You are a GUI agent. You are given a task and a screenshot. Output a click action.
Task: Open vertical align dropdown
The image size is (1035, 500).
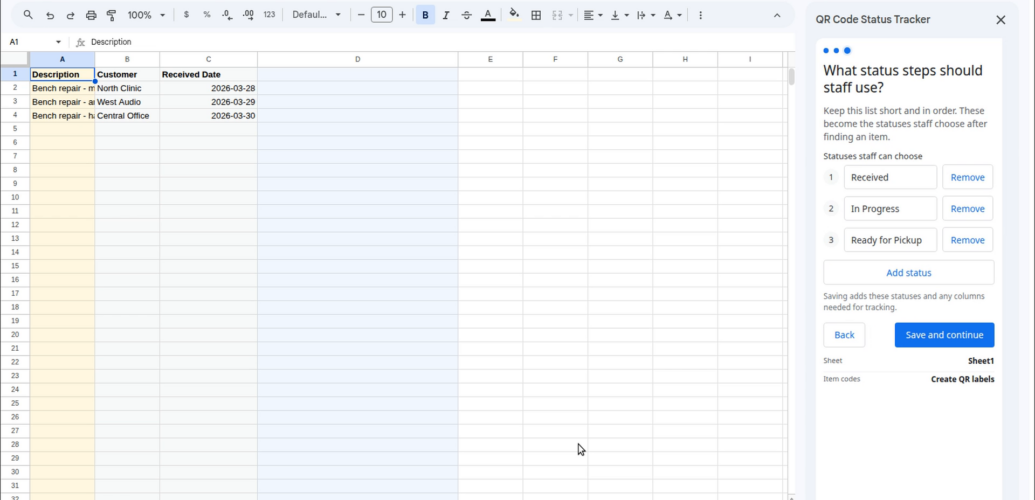pyautogui.click(x=619, y=15)
